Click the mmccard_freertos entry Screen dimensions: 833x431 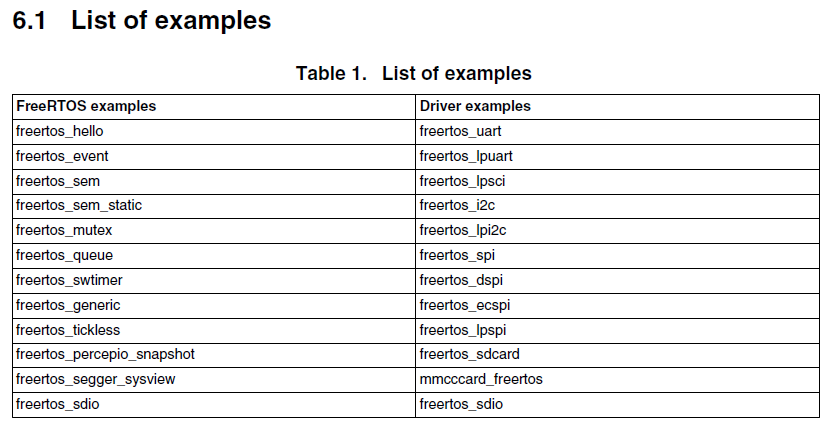tap(481, 379)
